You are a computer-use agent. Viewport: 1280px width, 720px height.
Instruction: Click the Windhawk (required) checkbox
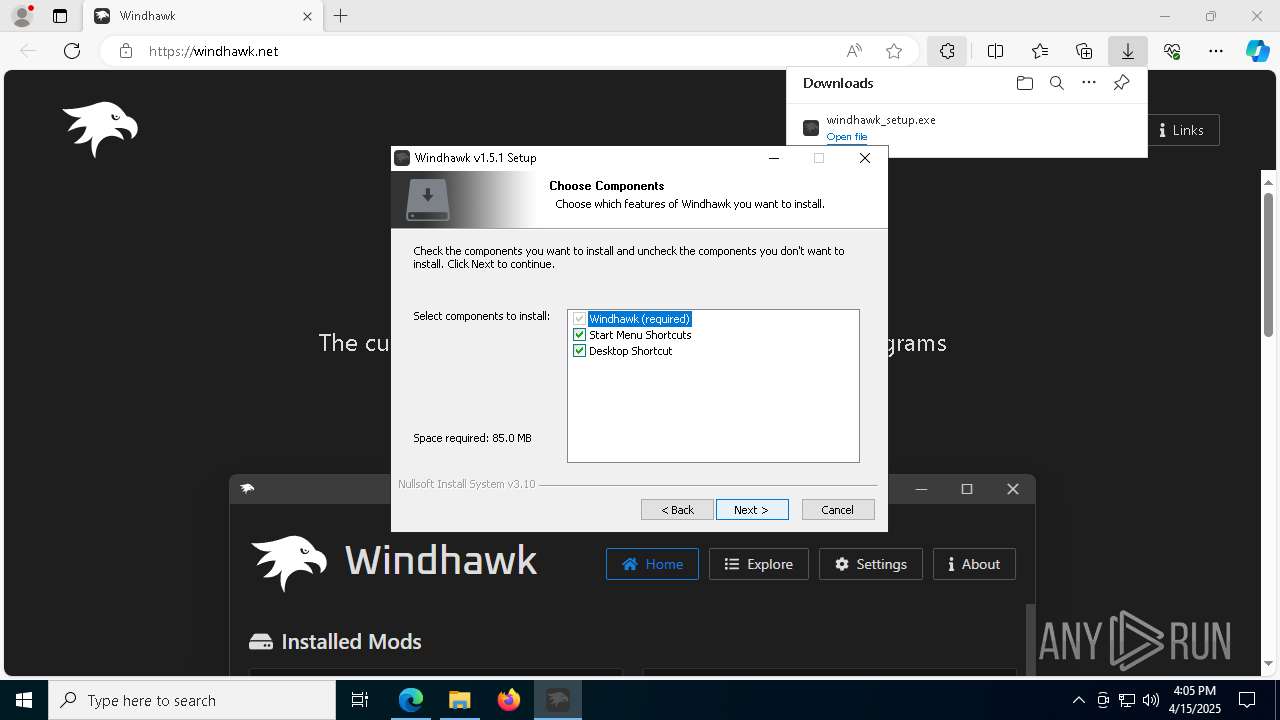click(x=579, y=319)
